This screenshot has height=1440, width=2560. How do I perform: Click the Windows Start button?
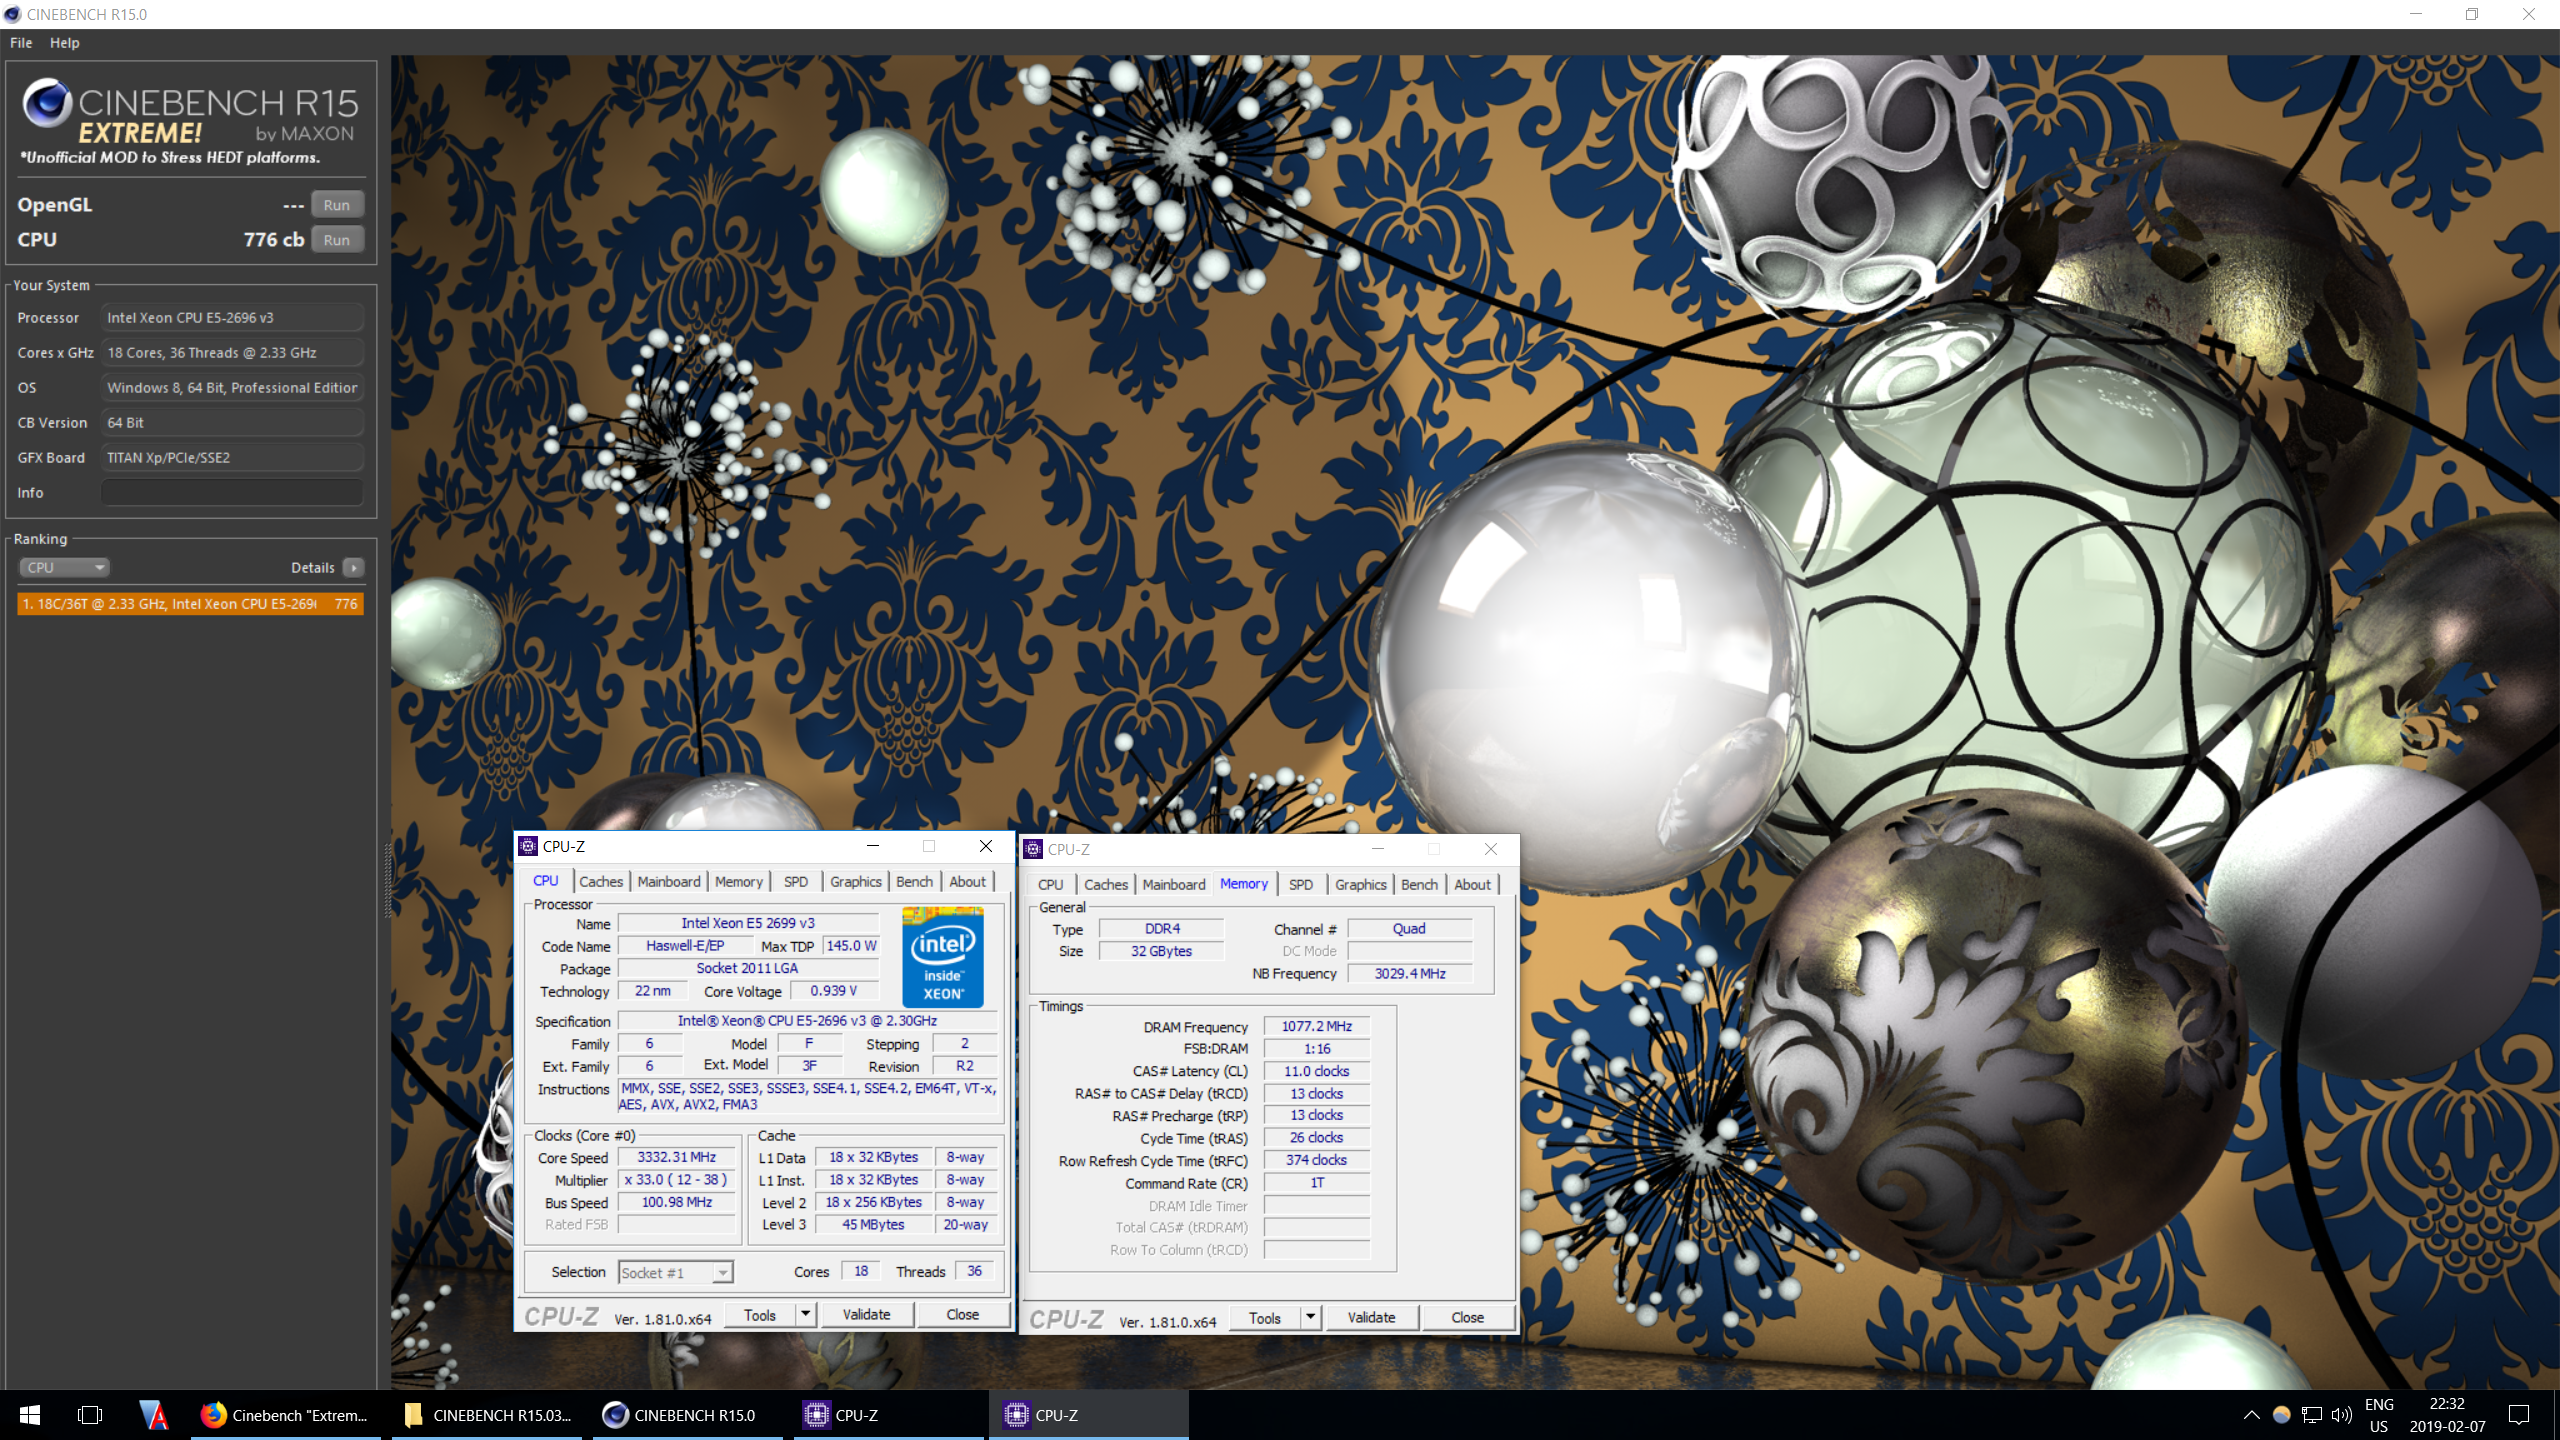29,1415
